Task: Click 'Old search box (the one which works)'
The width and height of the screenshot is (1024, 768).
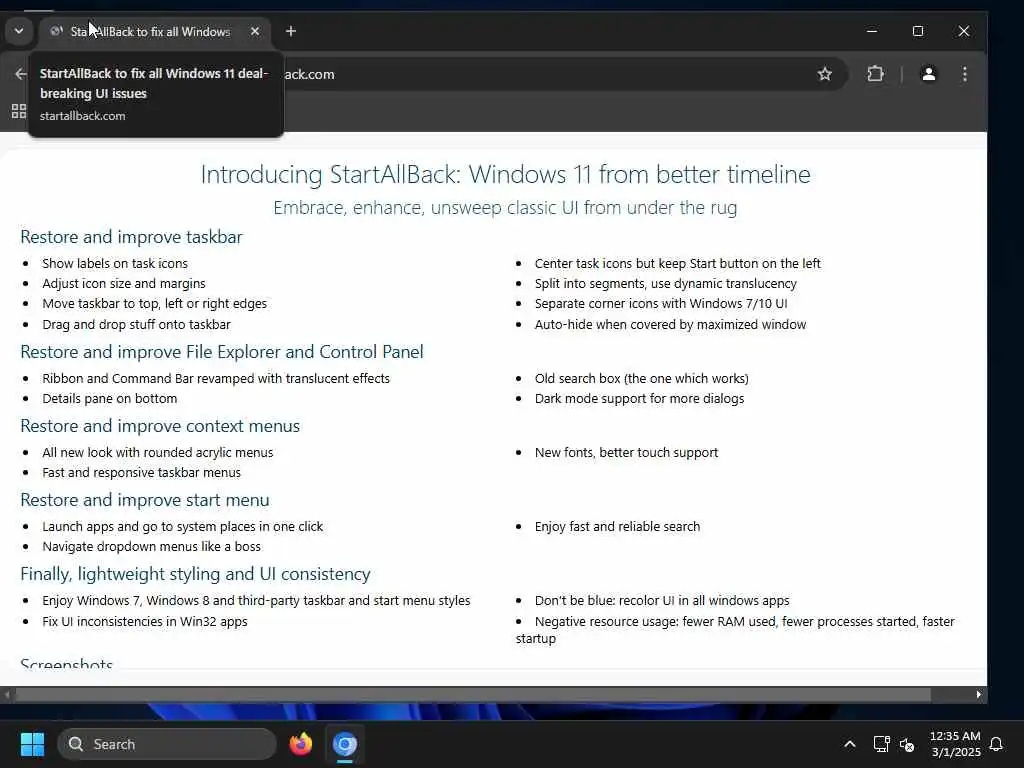Action: pyautogui.click(x=641, y=378)
